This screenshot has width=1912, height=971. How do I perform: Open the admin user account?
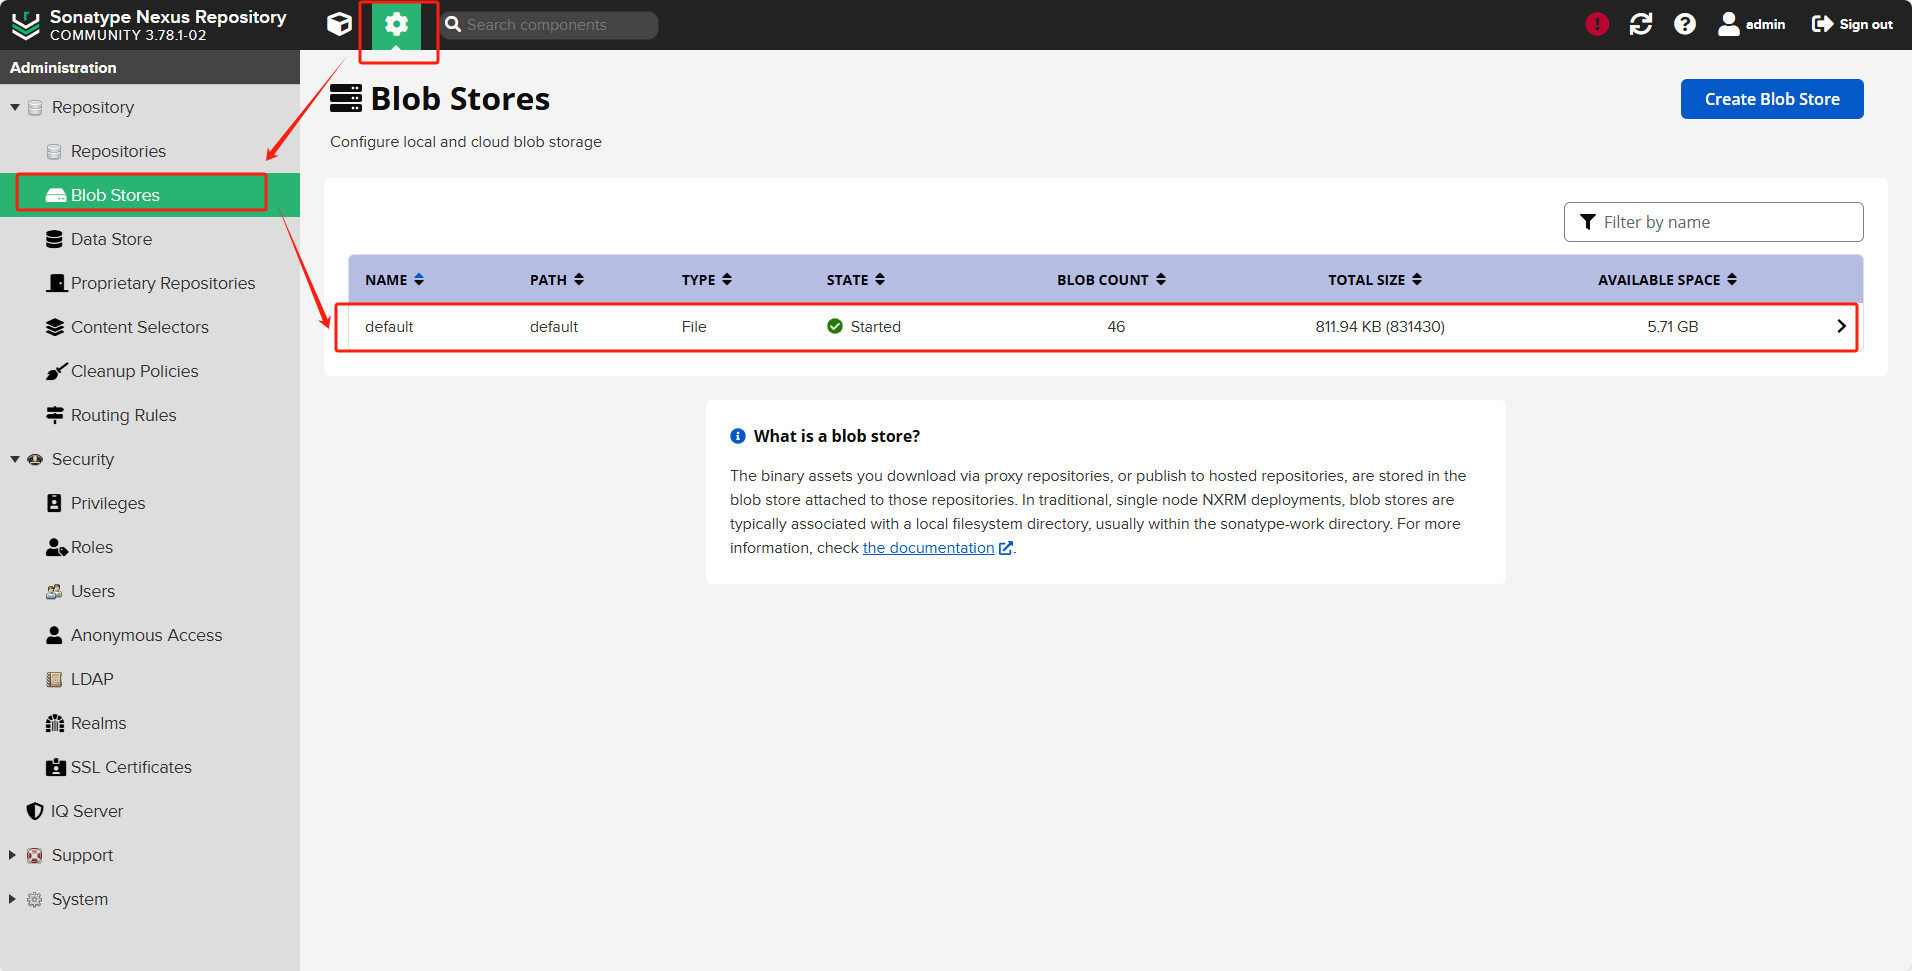coord(1751,24)
